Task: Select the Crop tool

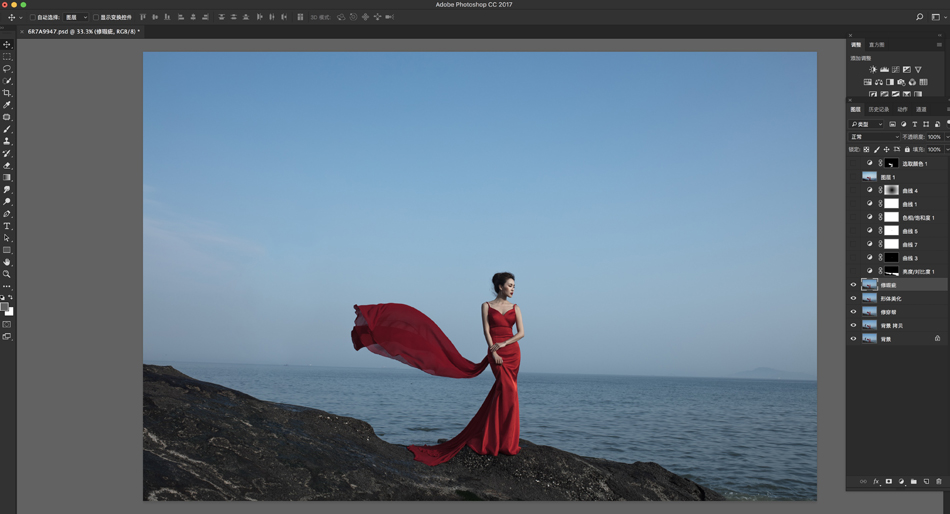Action: tap(7, 93)
